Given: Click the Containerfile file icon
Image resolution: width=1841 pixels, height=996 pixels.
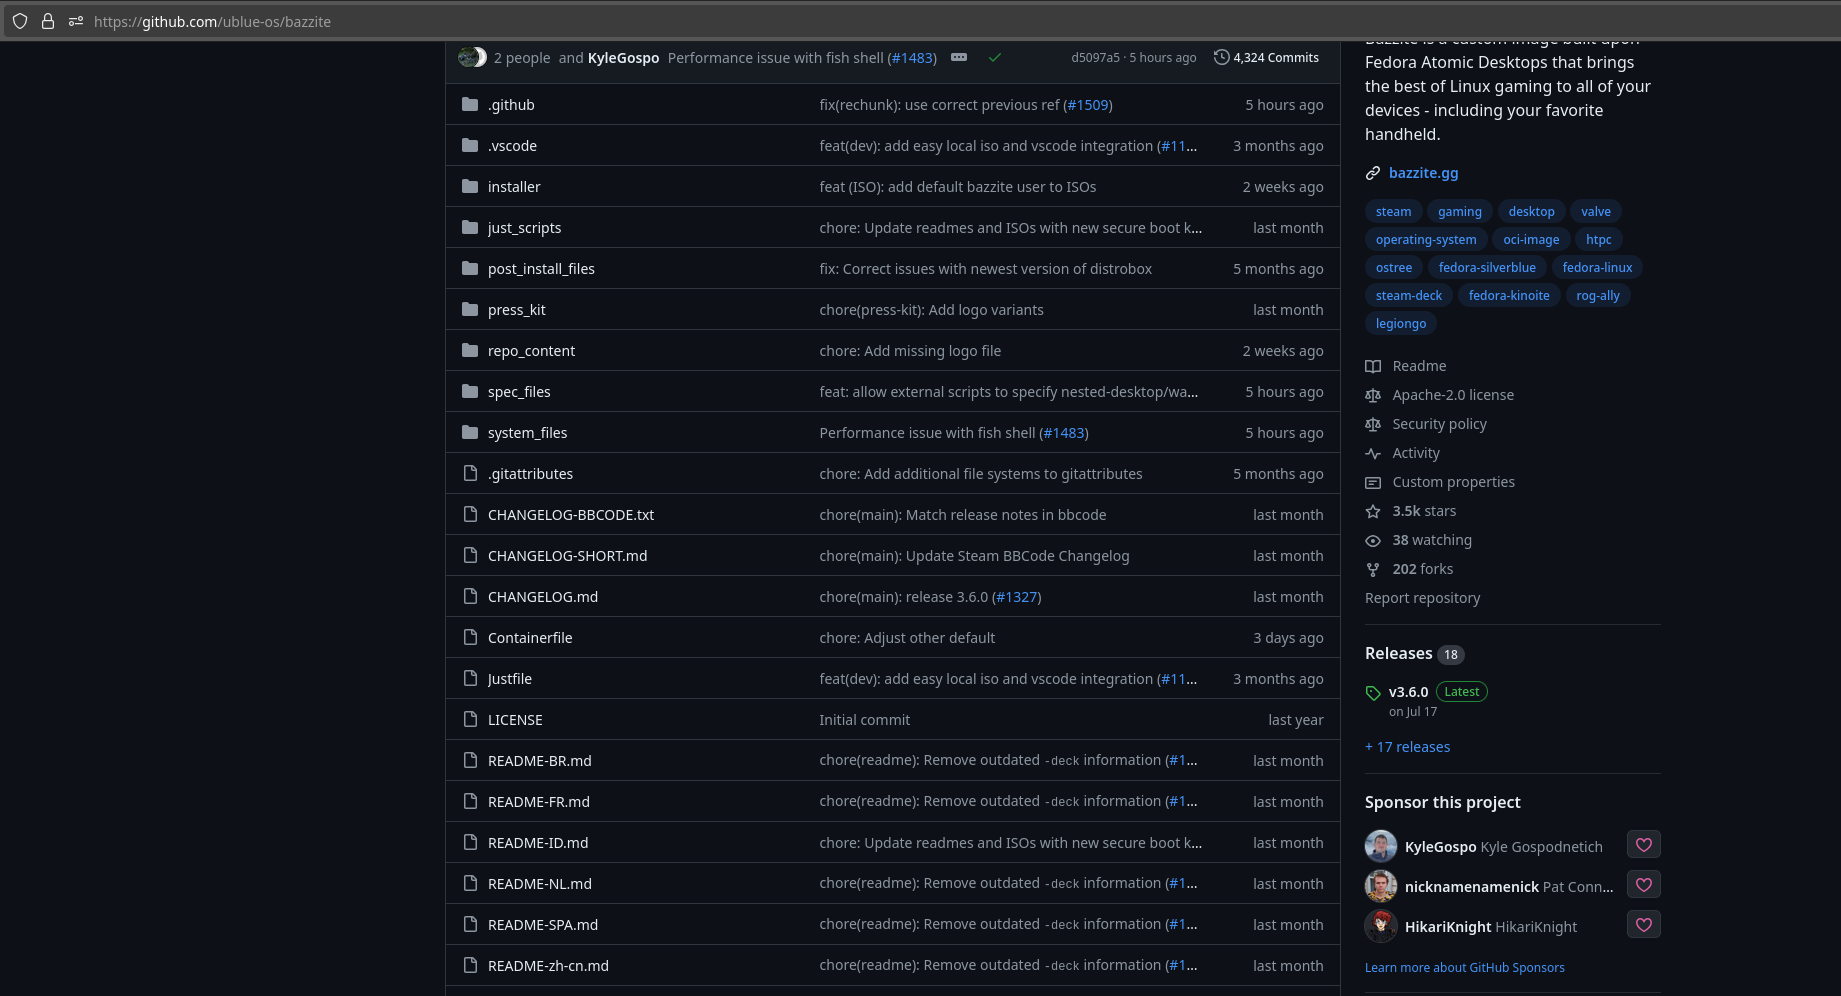Looking at the screenshot, I should pyautogui.click(x=470, y=637).
